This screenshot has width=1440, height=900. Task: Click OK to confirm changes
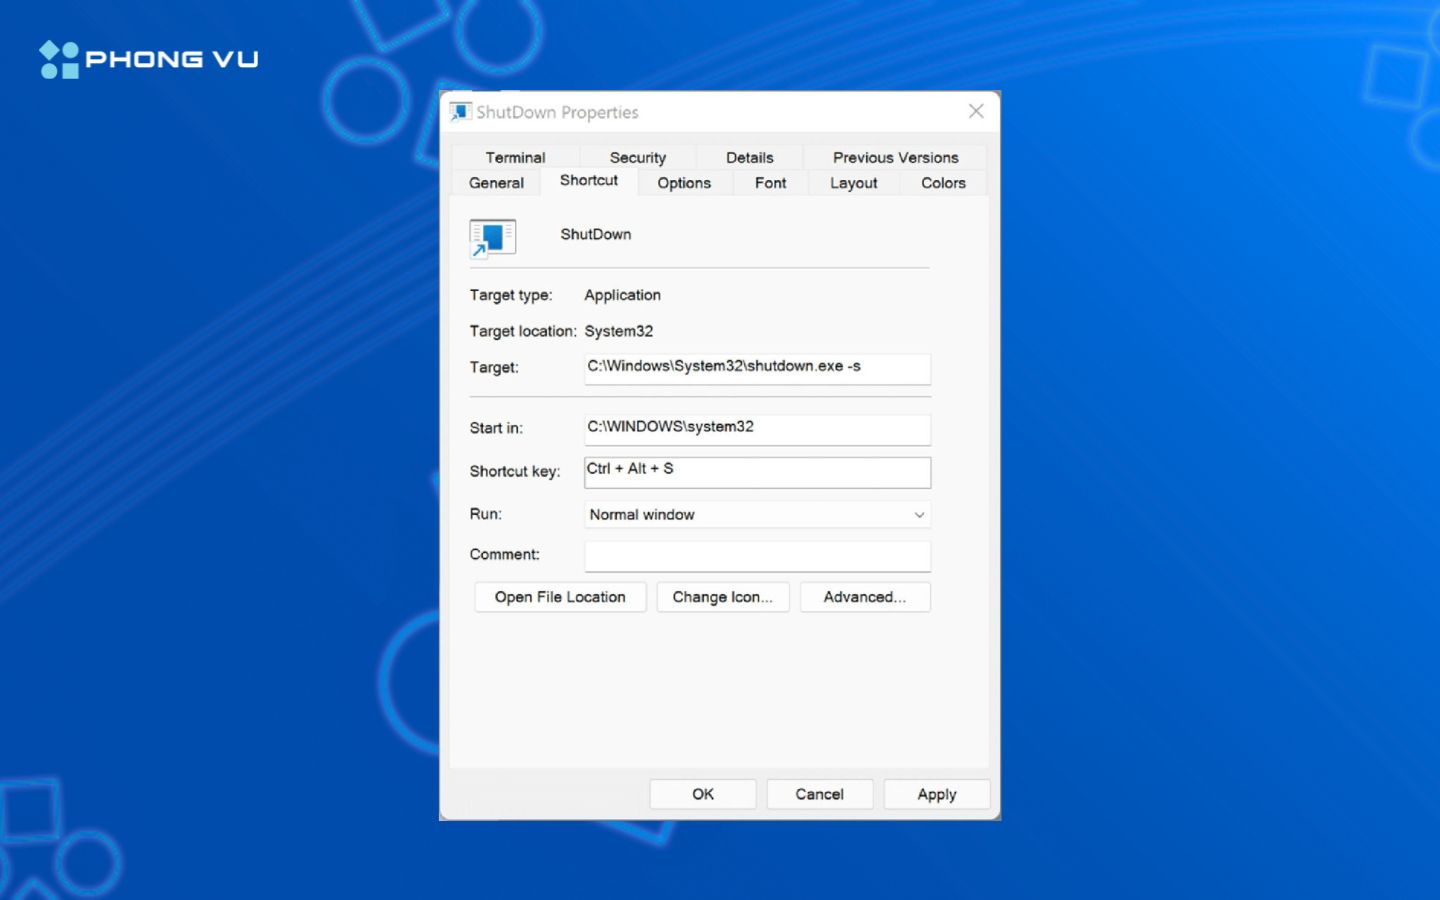(702, 793)
